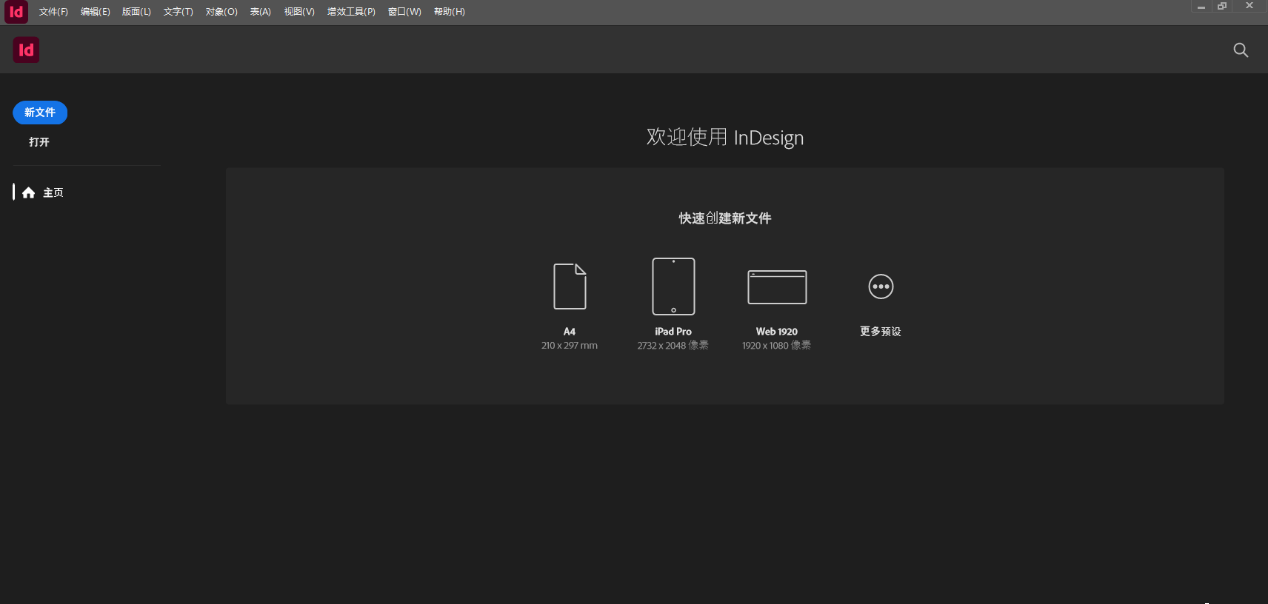Open the 文件(F) menu

(54, 12)
